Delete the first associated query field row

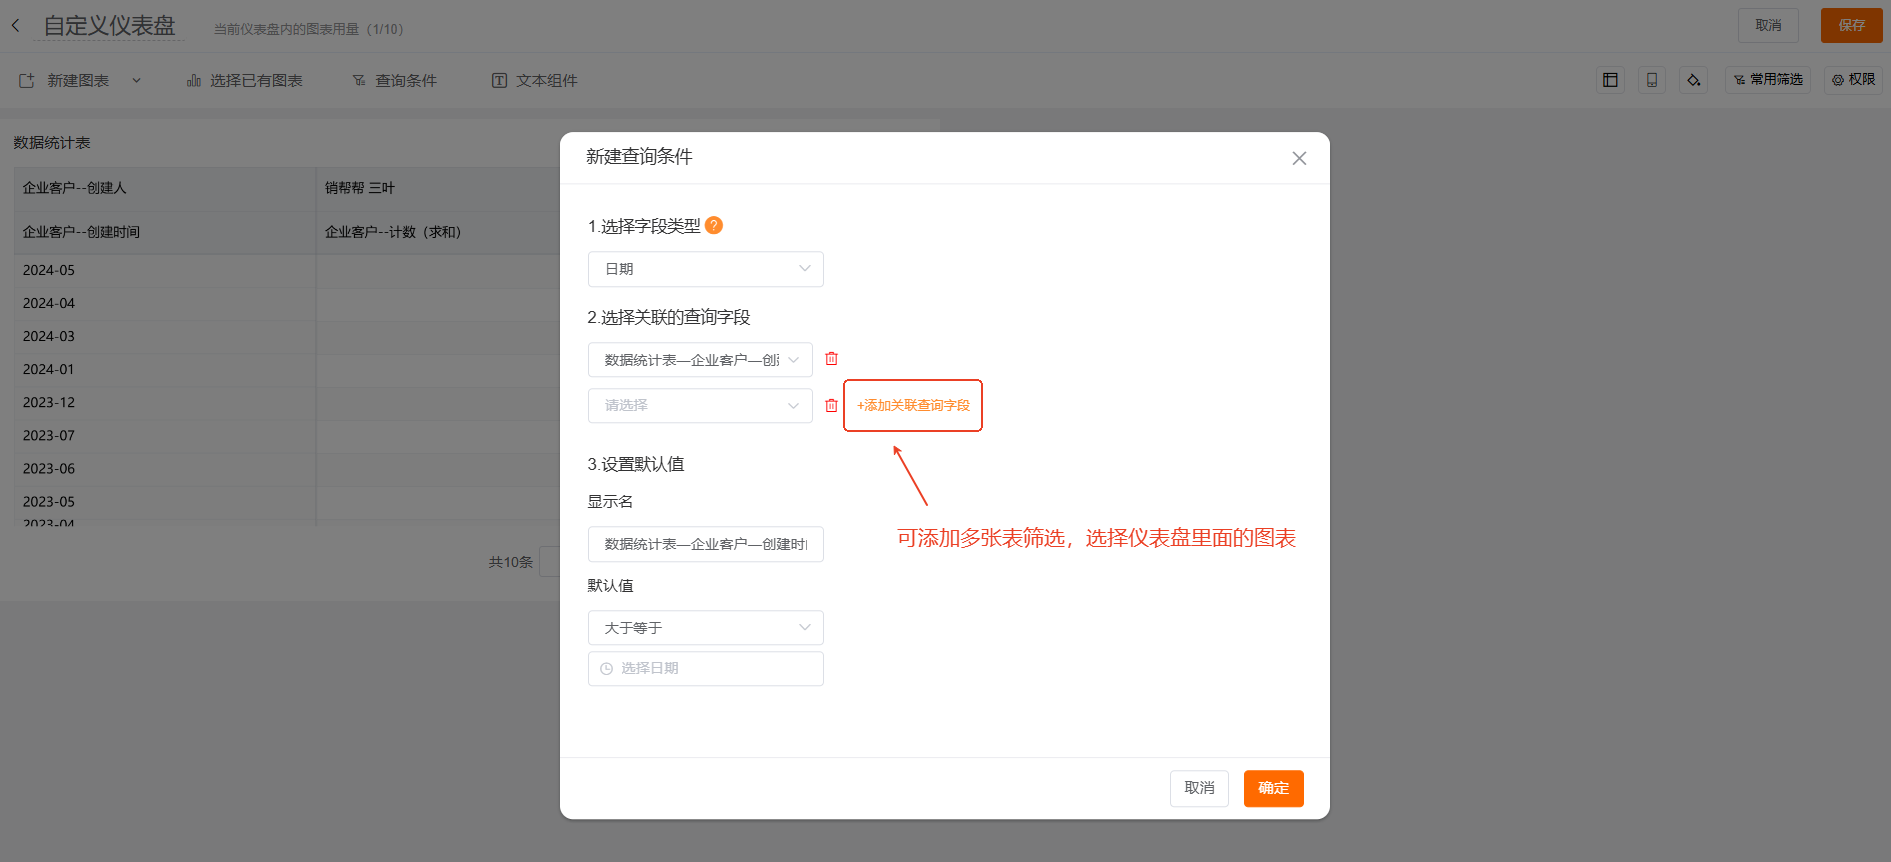(x=831, y=359)
